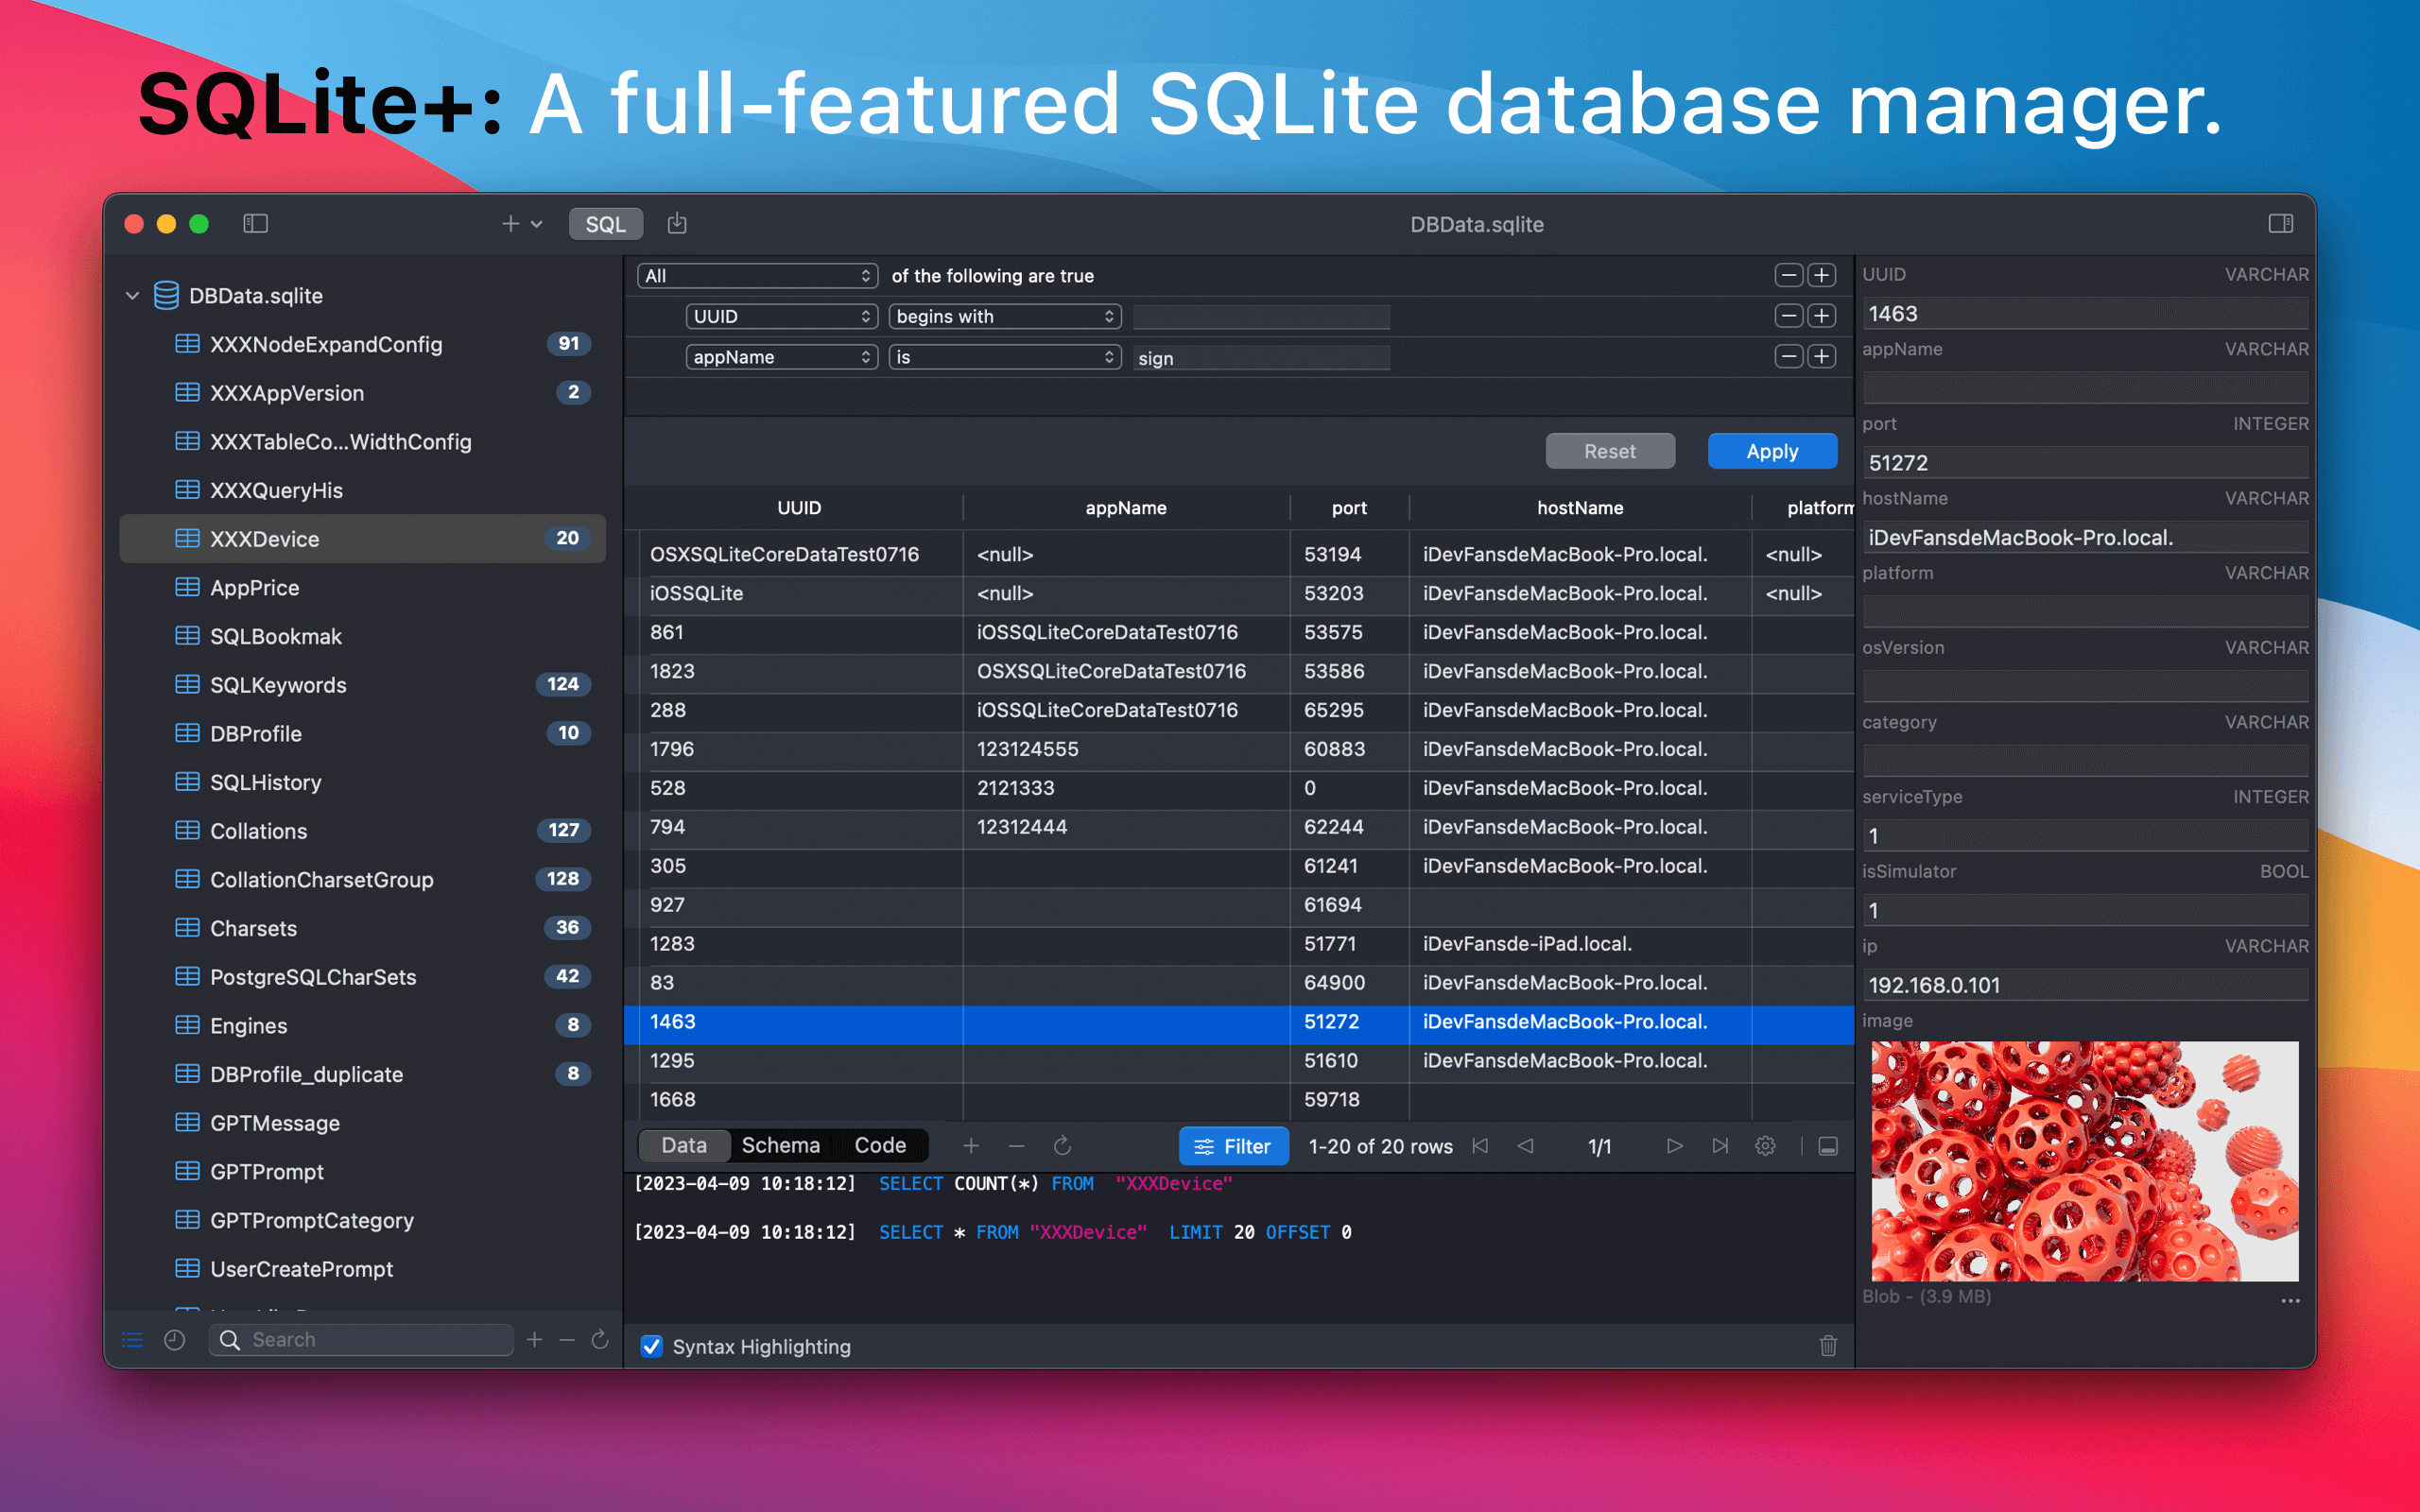The height and width of the screenshot is (1512, 2420).
Task: Open the add menu chevron in title bar
Action: 537,224
